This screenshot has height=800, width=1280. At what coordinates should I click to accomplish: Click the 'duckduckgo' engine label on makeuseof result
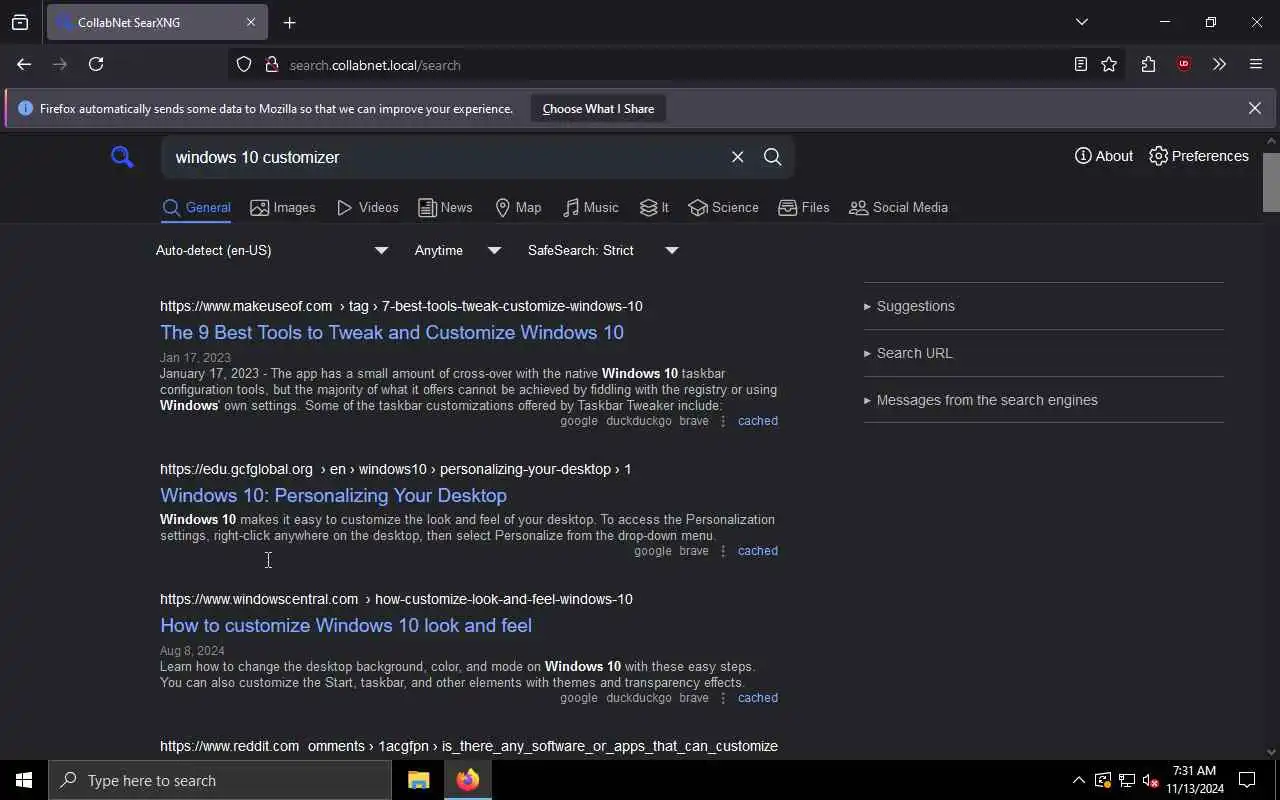pyautogui.click(x=639, y=421)
